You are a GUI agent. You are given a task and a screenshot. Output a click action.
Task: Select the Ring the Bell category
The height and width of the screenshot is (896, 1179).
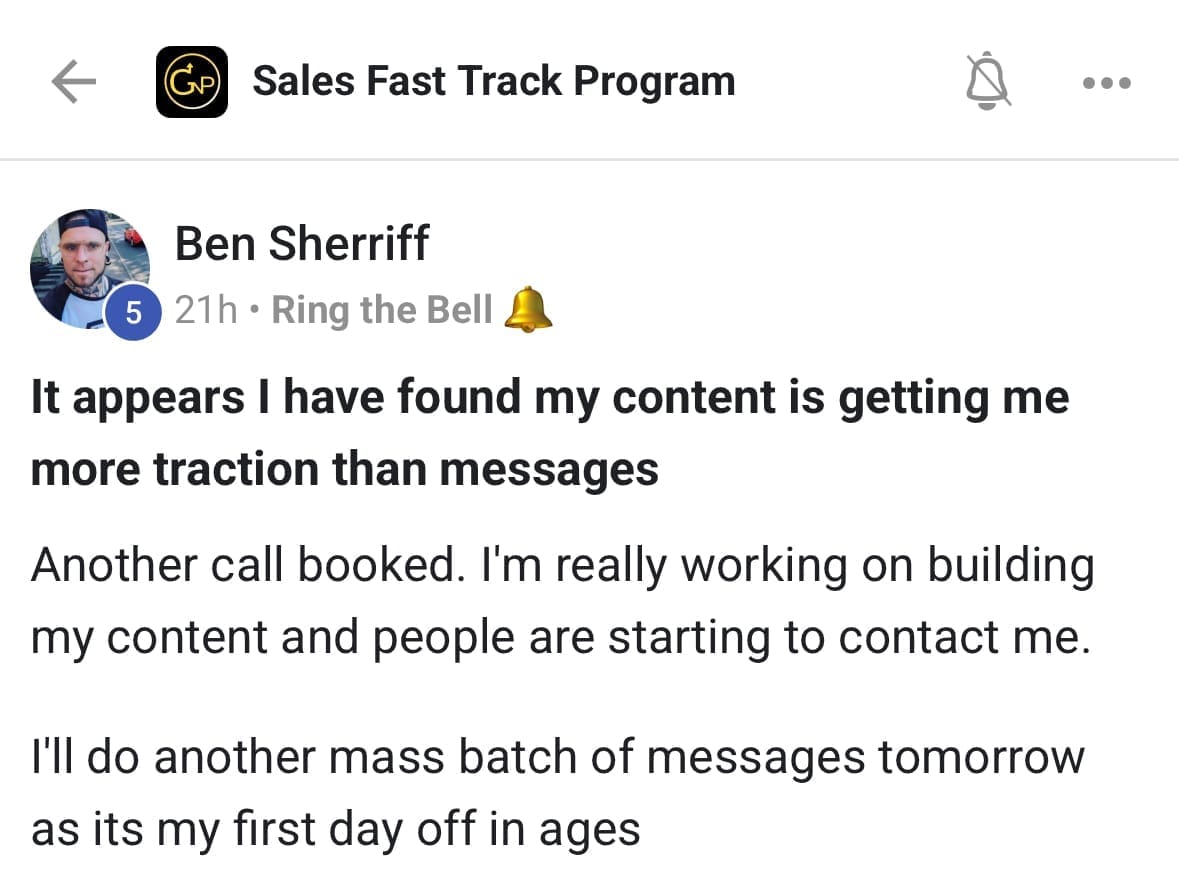(382, 311)
